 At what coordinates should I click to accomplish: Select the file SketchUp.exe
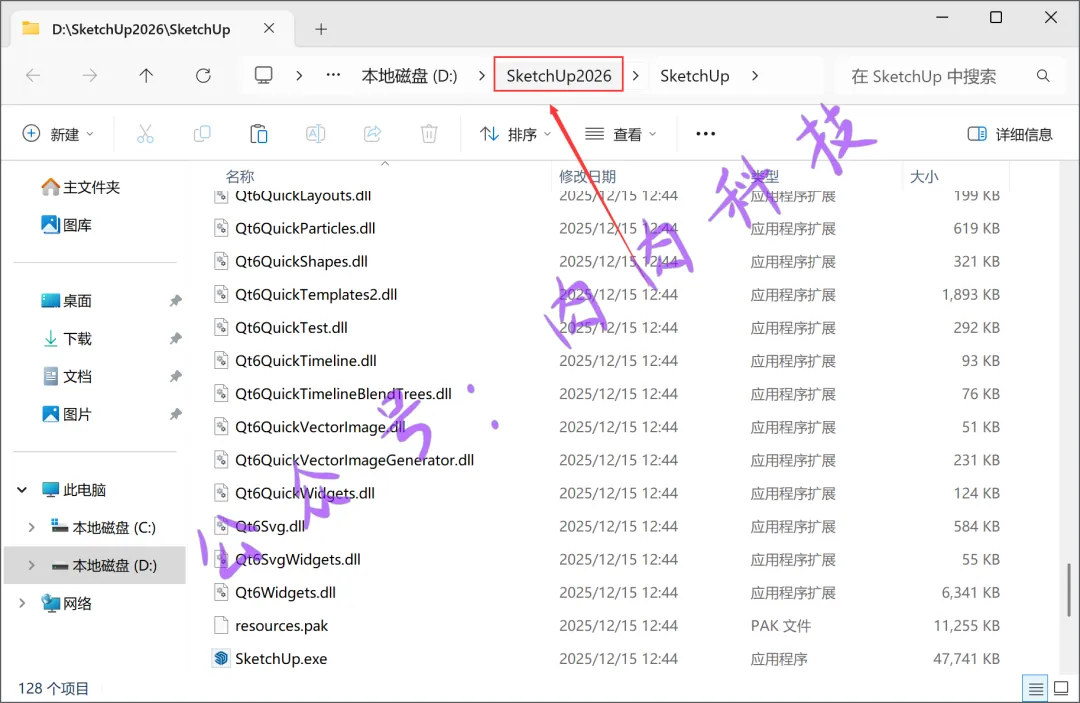coord(281,659)
